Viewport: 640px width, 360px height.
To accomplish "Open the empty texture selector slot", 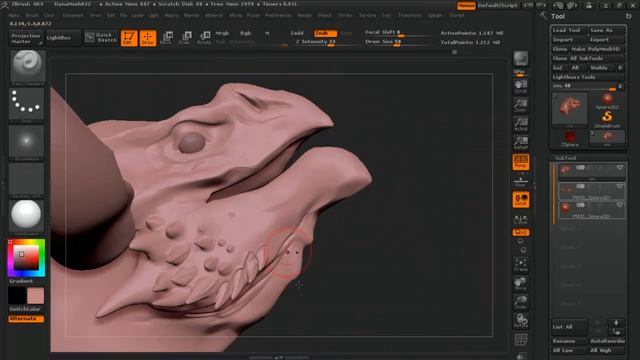I will pos(27,180).
